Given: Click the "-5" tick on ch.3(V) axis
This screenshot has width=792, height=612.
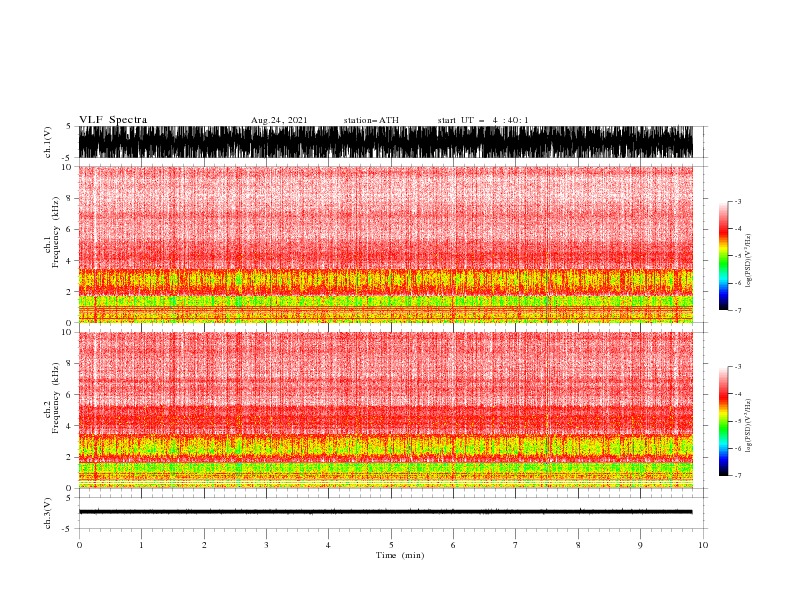Looking at the screenshot, I should (68, 529).
